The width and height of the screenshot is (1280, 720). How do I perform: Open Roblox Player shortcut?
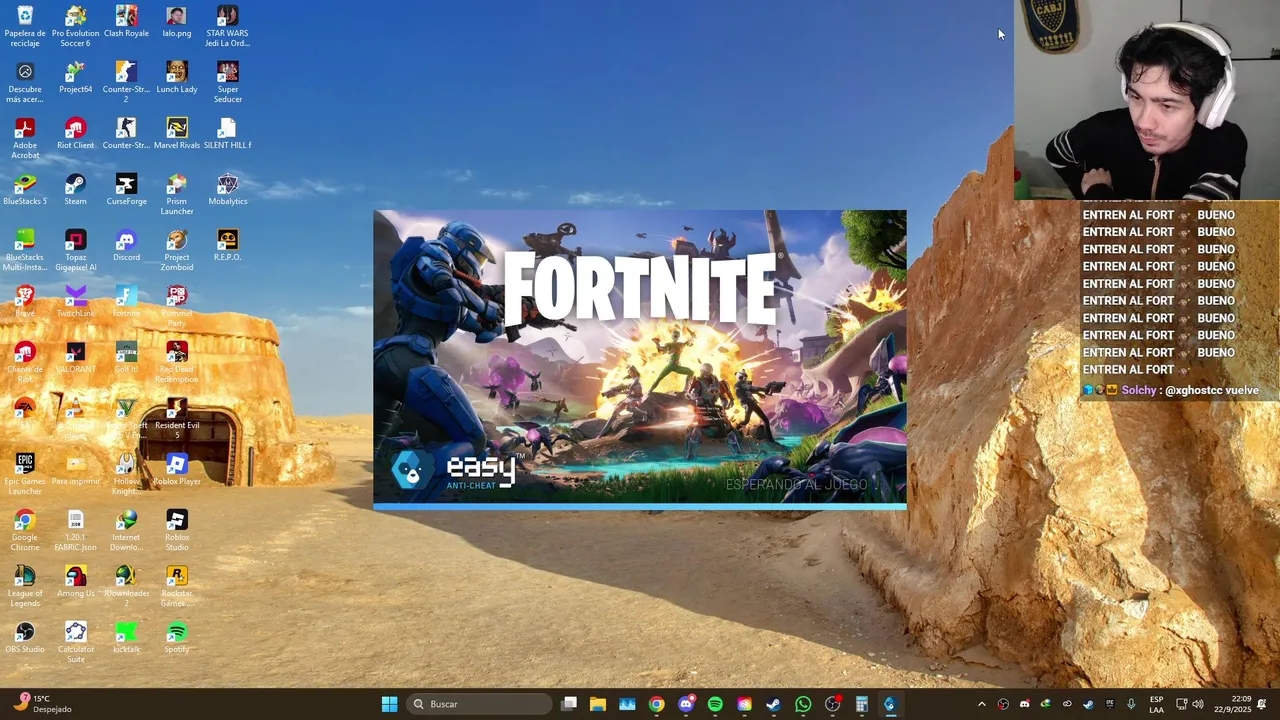[177, 470]
